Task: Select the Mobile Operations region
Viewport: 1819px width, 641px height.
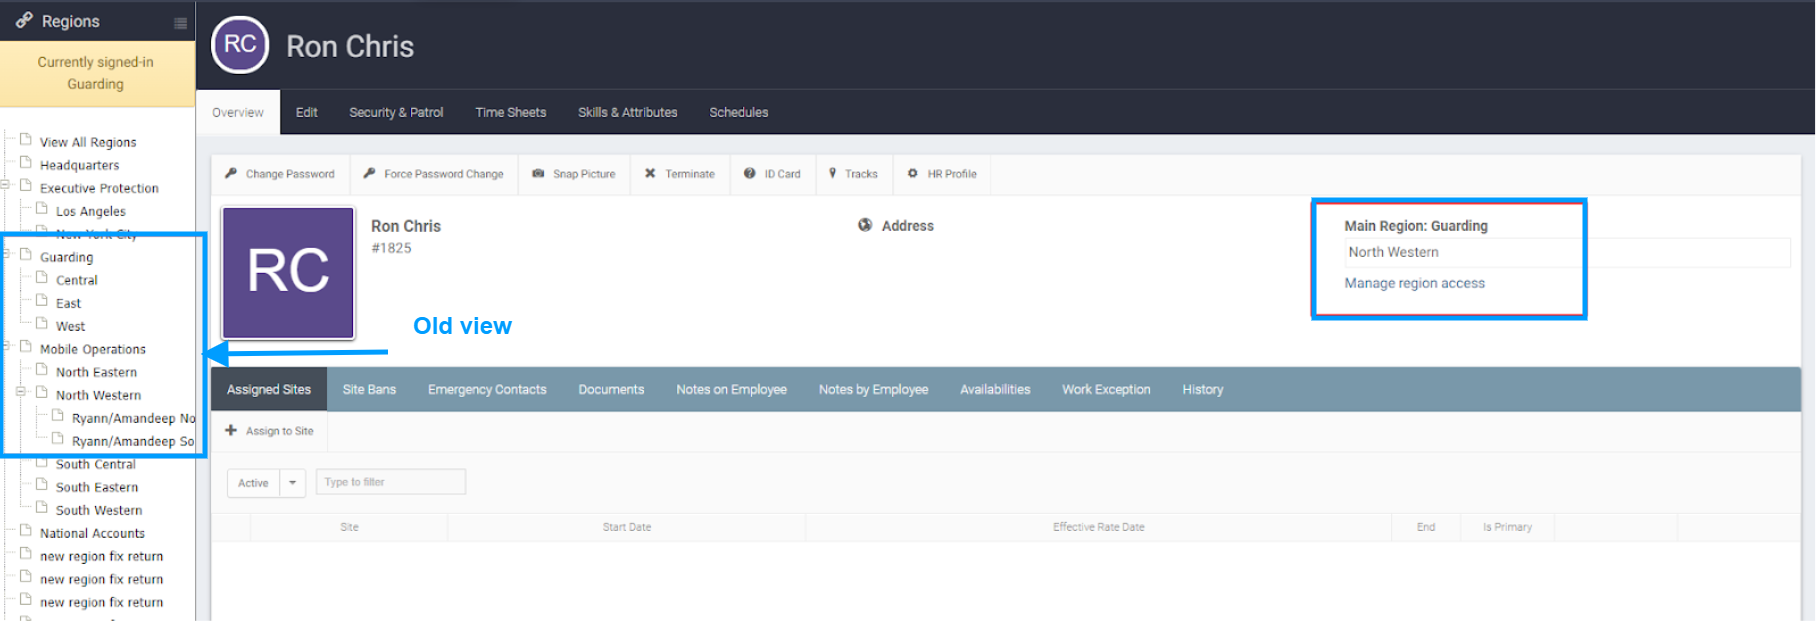Action: [93, 349]
